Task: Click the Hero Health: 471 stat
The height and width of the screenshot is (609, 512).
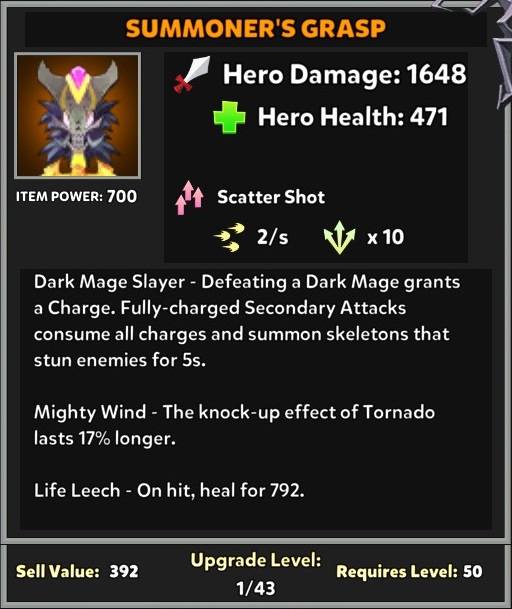Action: (353, 117)
